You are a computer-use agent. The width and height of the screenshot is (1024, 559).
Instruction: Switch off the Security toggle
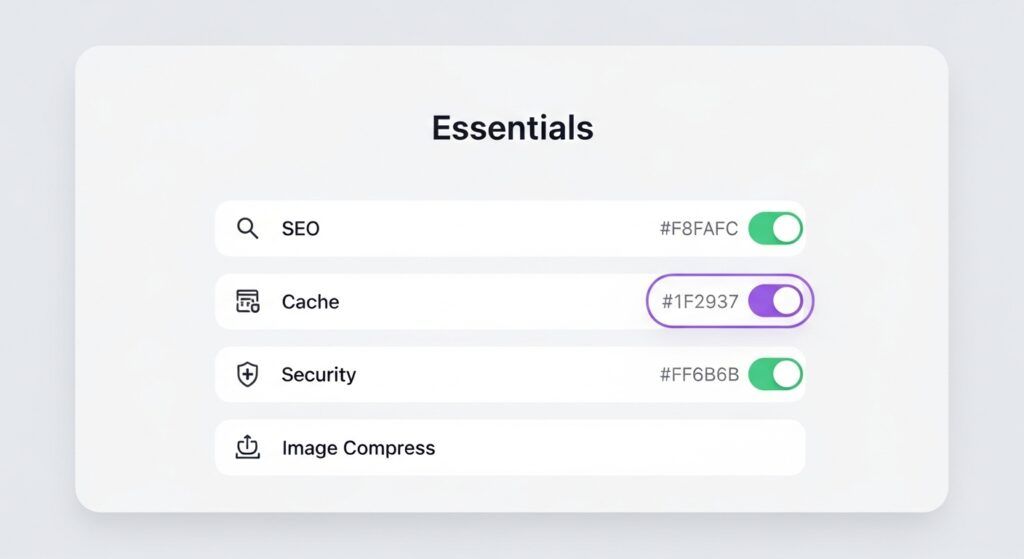(775, 375)
